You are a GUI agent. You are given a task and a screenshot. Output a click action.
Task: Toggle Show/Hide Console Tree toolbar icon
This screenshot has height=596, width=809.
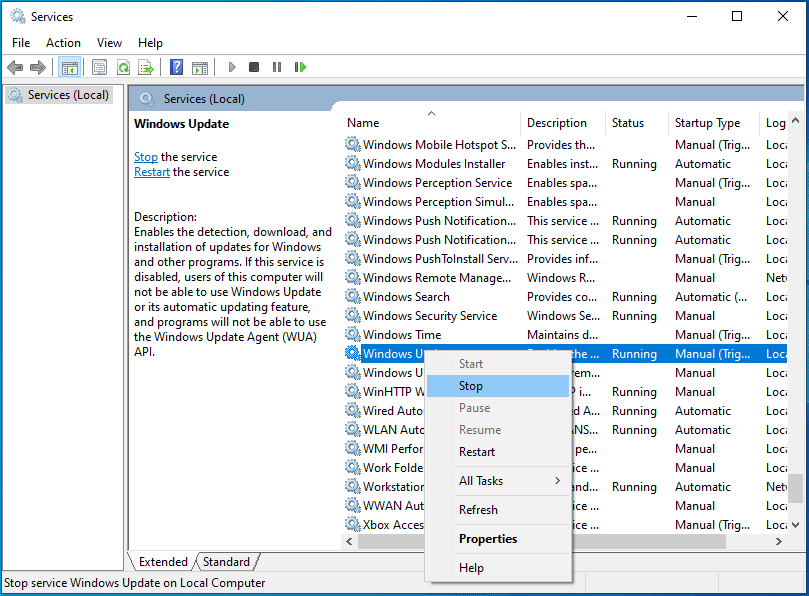tap(70, 67)
